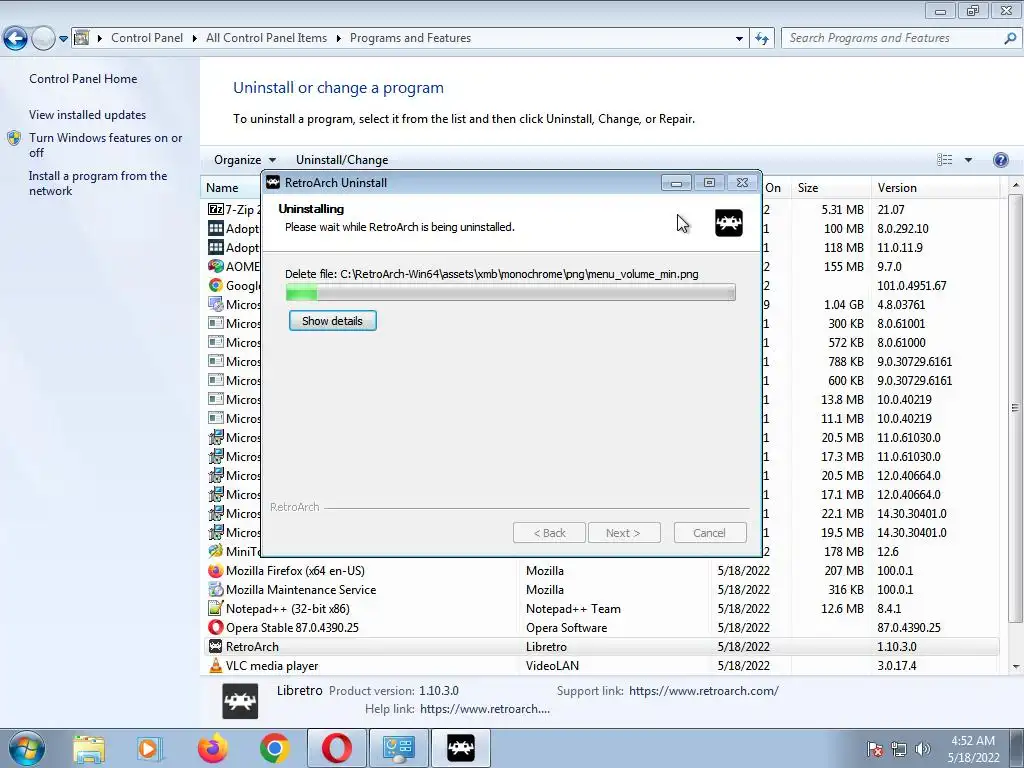
Task: Click the Opera Stable list icon
Action: (x=216, y=628)
